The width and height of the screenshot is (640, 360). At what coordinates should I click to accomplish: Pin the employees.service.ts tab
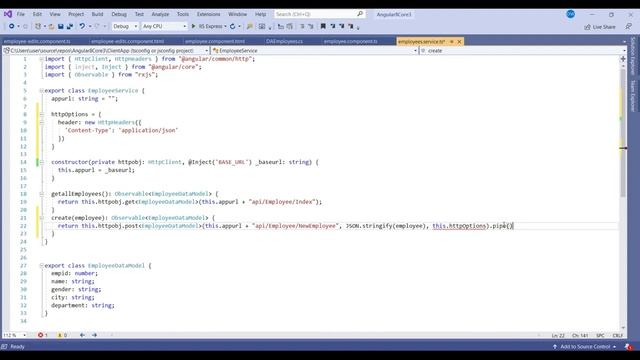pos(452,42)
